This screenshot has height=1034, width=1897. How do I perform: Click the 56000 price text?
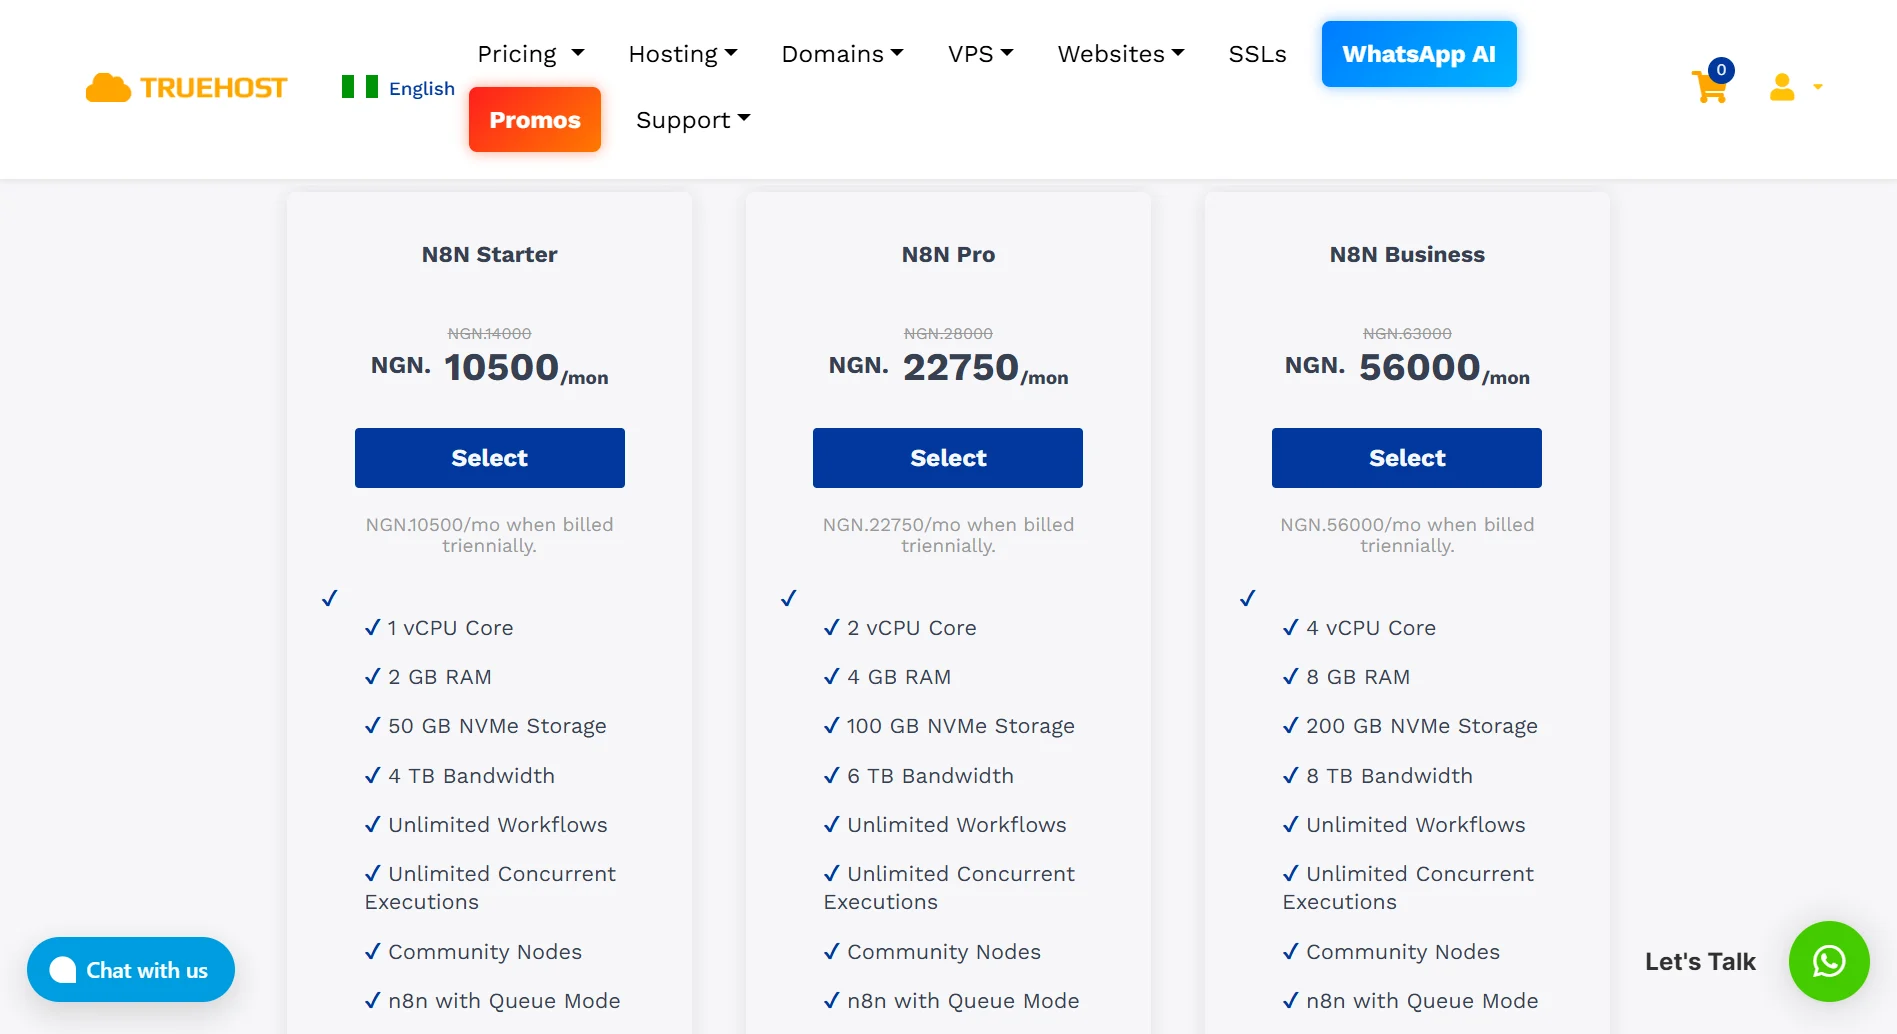[1419, 367]
